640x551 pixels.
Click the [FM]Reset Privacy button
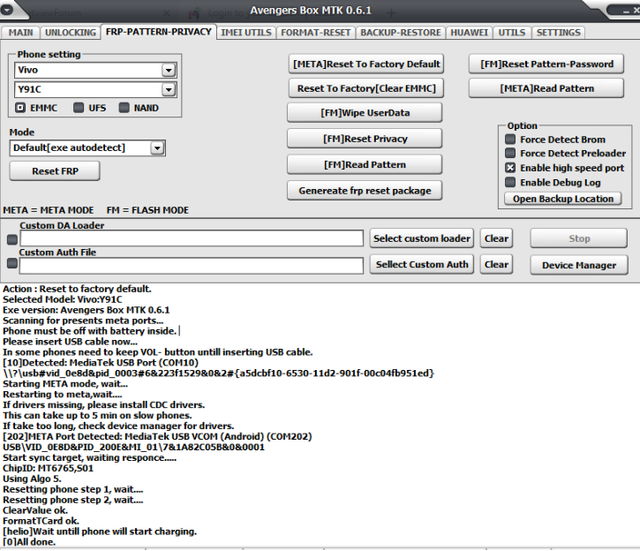pos(364,139)
